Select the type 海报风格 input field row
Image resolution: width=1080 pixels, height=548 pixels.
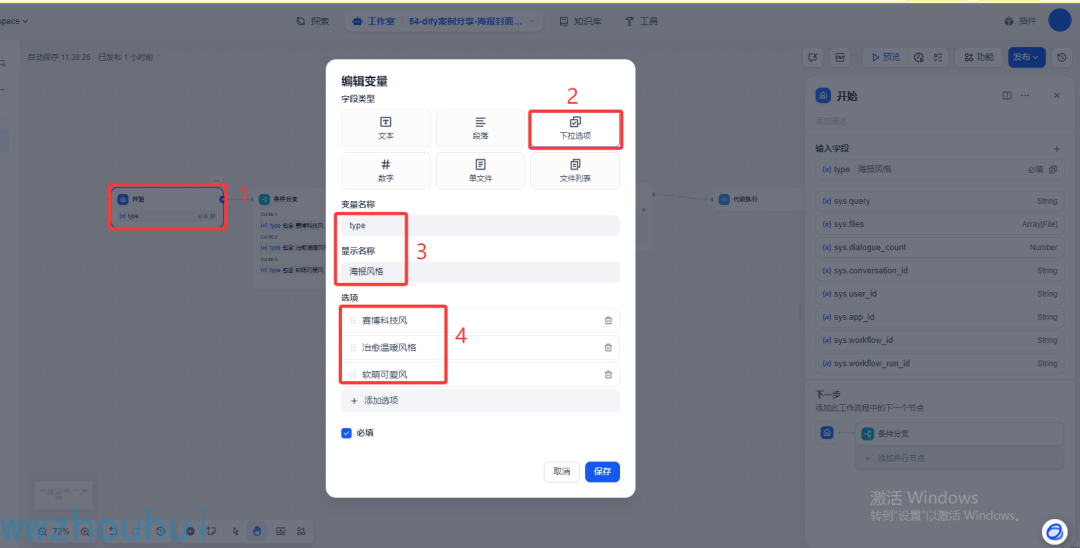pos(939,169)
